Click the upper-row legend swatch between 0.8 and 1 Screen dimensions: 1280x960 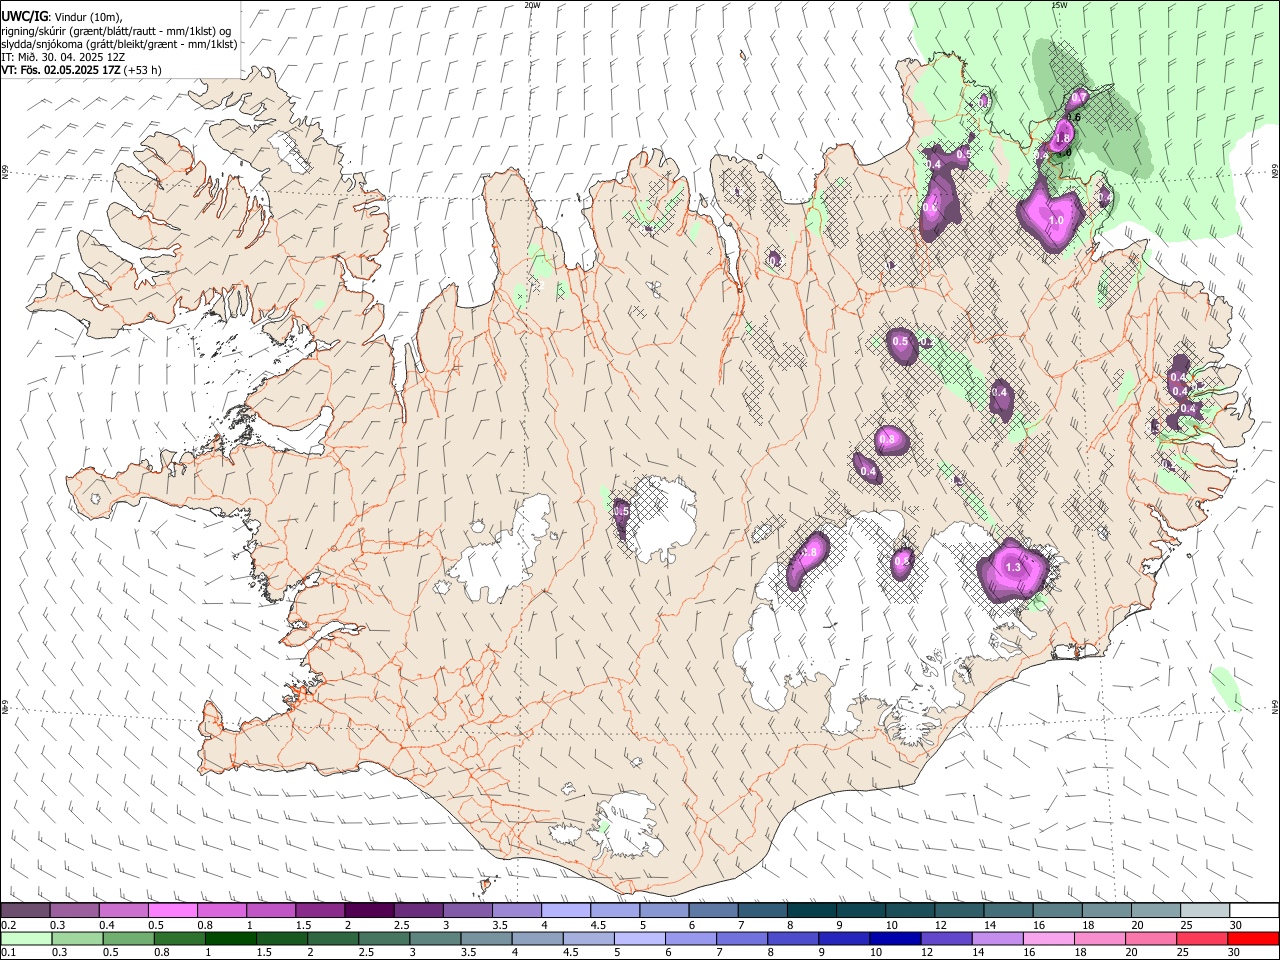(221, 911)
